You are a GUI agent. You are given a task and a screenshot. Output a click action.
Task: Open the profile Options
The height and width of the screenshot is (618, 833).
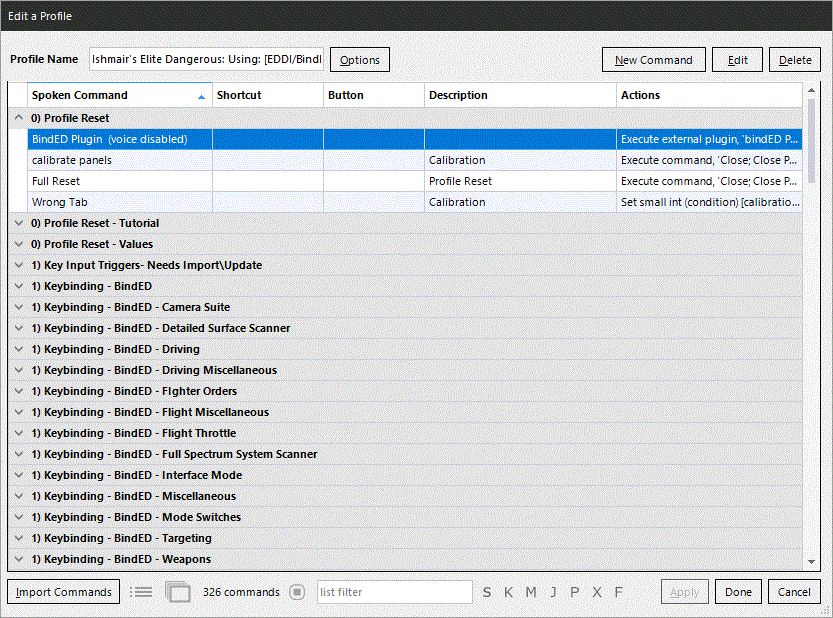[x=360, y=60]
